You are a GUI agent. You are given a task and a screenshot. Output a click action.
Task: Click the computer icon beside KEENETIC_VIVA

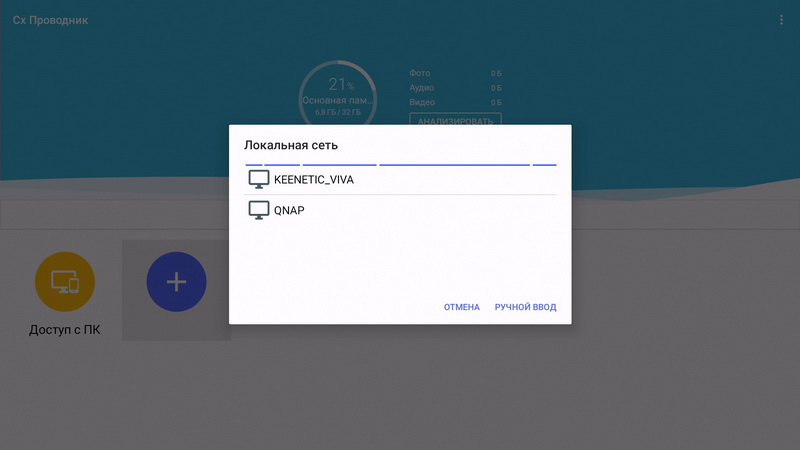coord(259,180)
